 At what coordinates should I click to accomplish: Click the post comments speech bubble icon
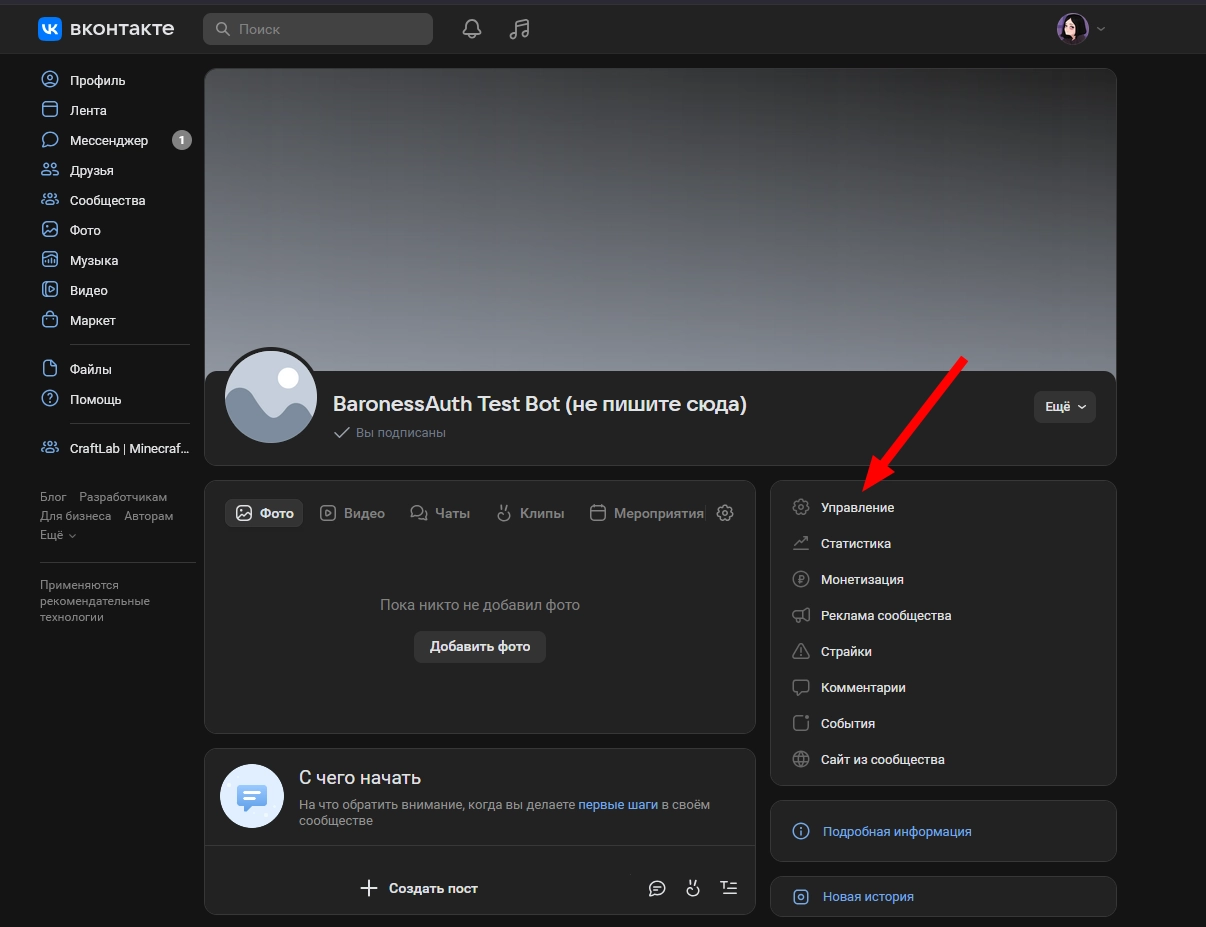pos(657,888)
